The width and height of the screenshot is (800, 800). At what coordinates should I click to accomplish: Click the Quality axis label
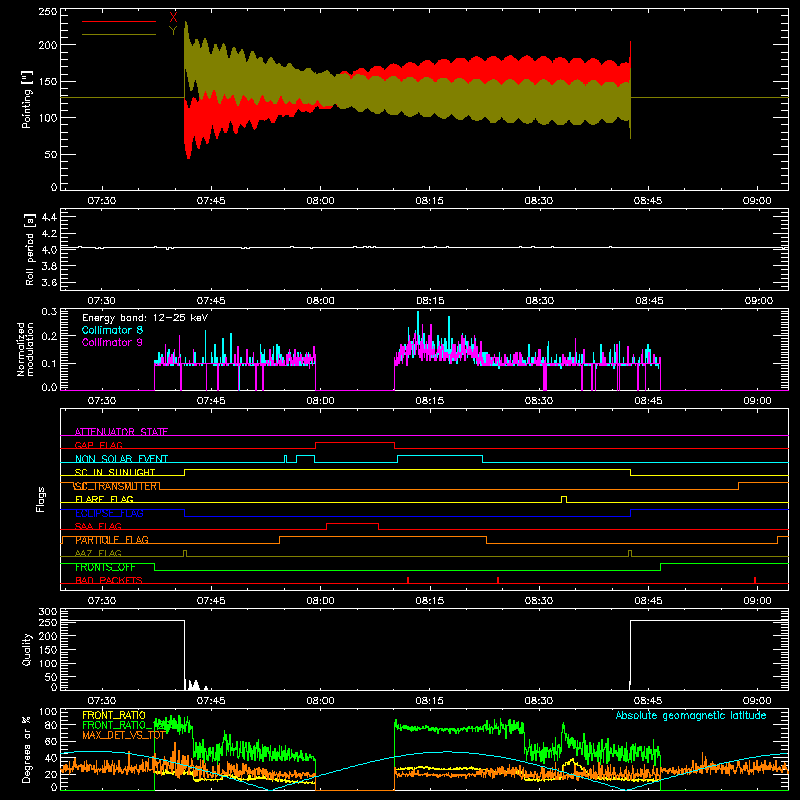27,649
